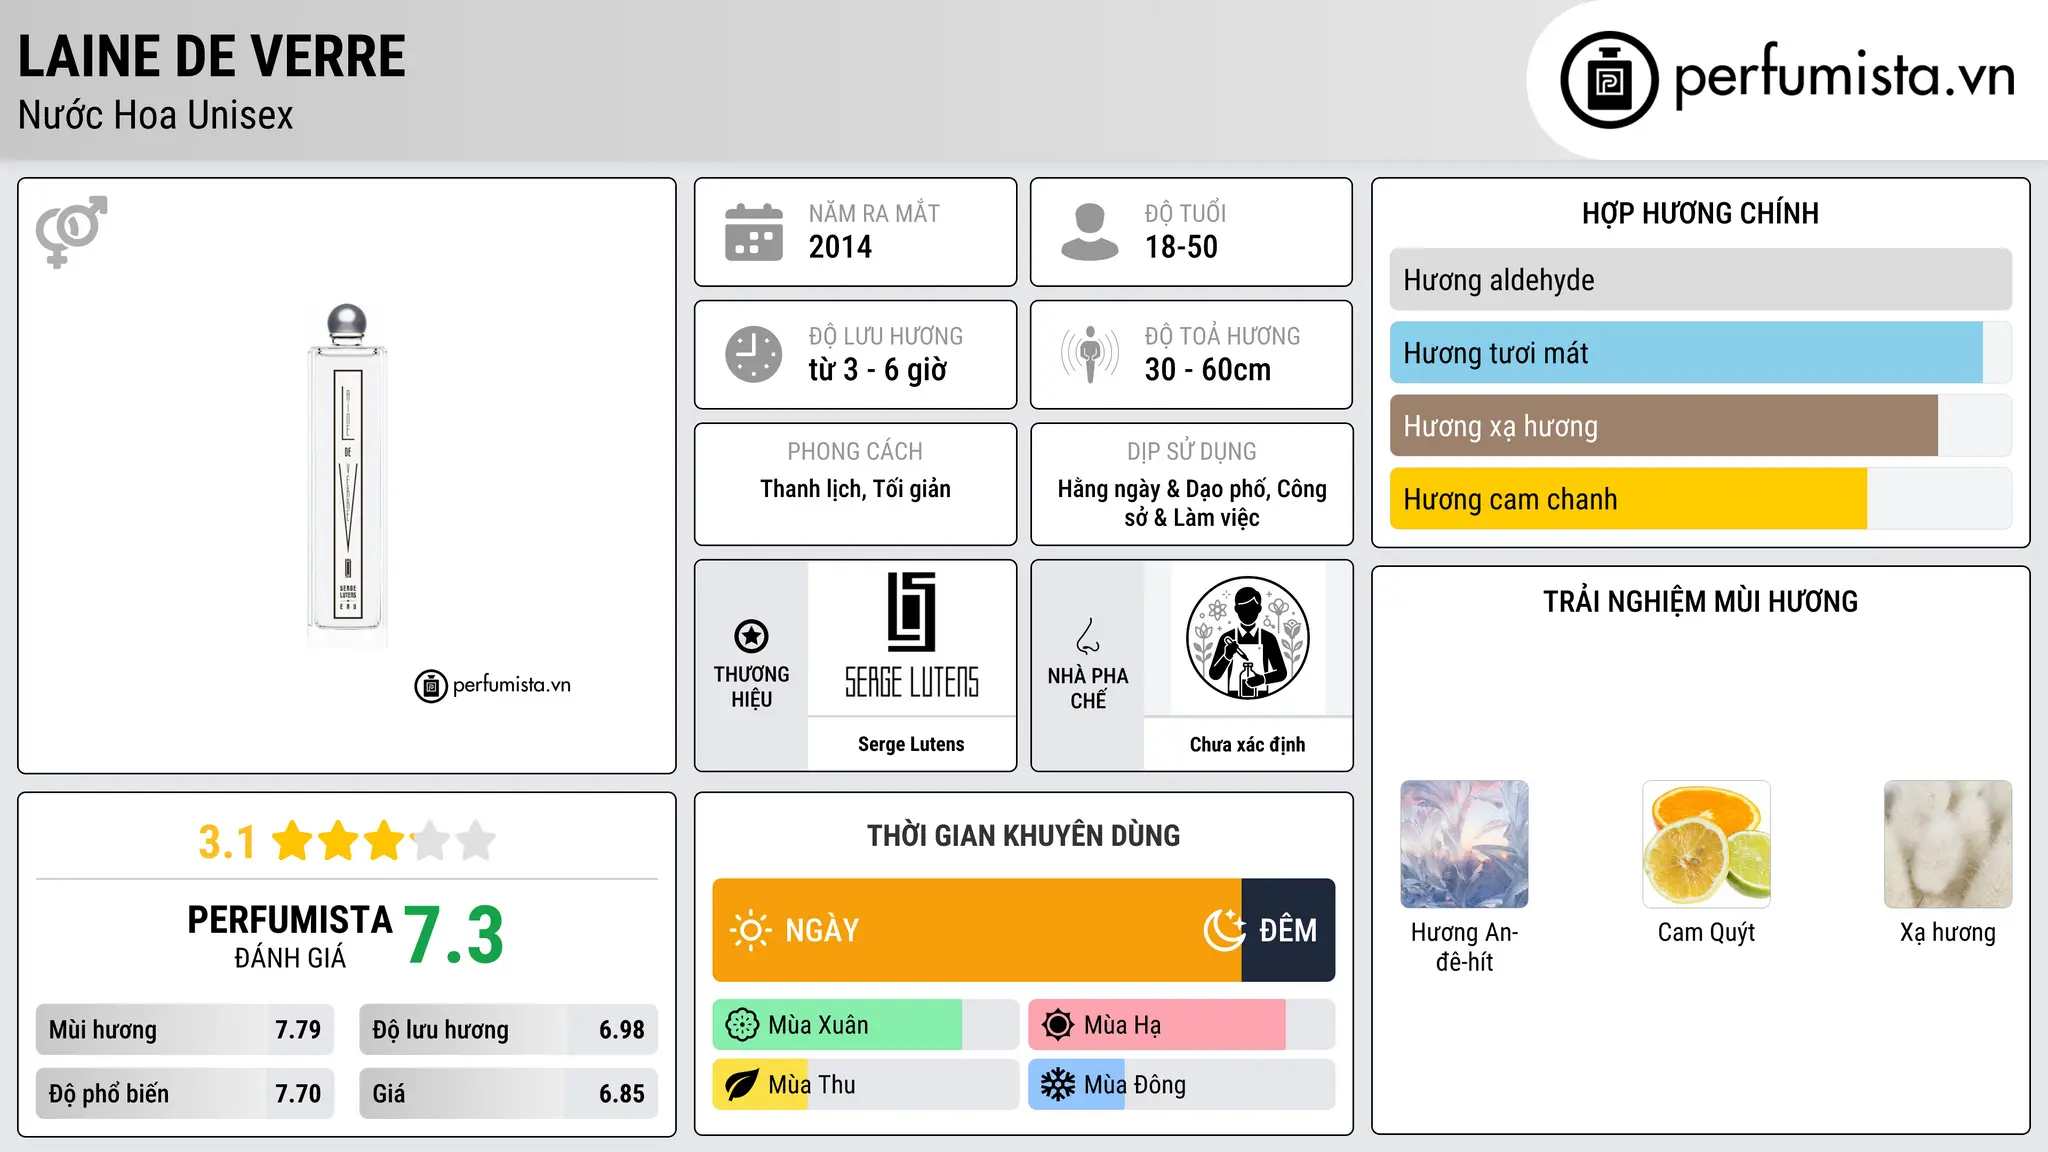The width and height of the screenshot is (2048, 1152).
Task: Click the Thời gian khuyên dùng heading
Action: (1024, 835)
